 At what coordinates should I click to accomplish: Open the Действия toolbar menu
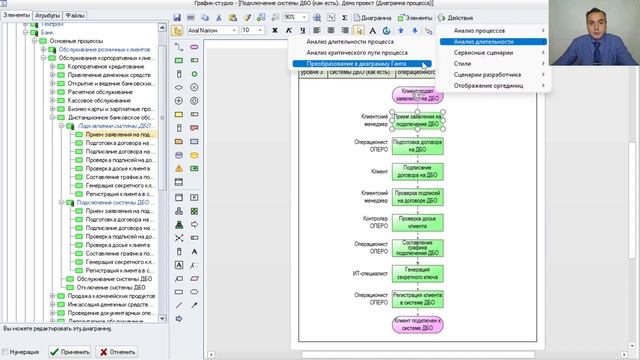point(456,18)
